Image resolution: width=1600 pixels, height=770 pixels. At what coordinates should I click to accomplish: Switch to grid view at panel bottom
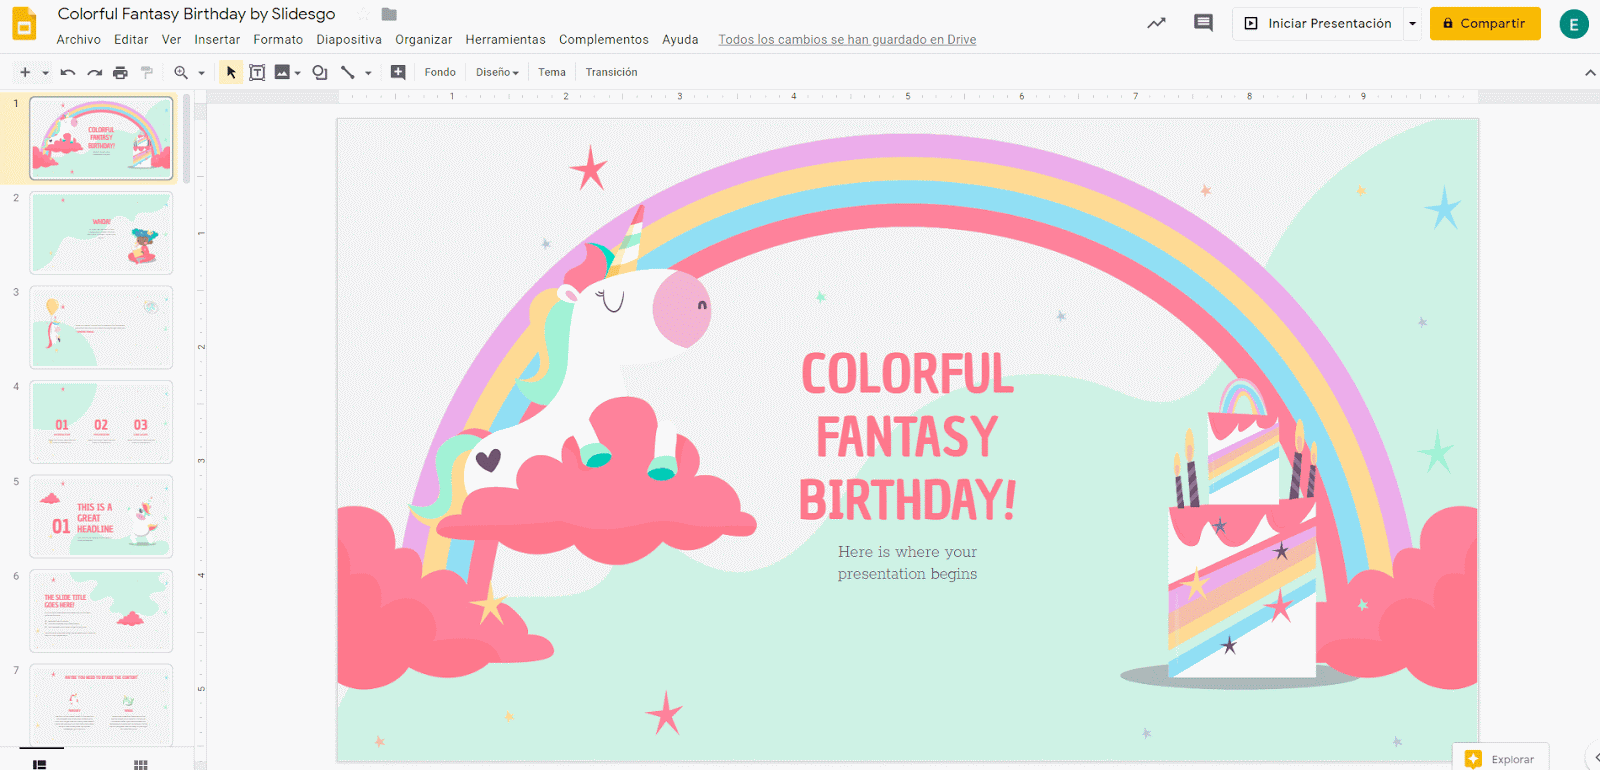(x=141, y=764)
